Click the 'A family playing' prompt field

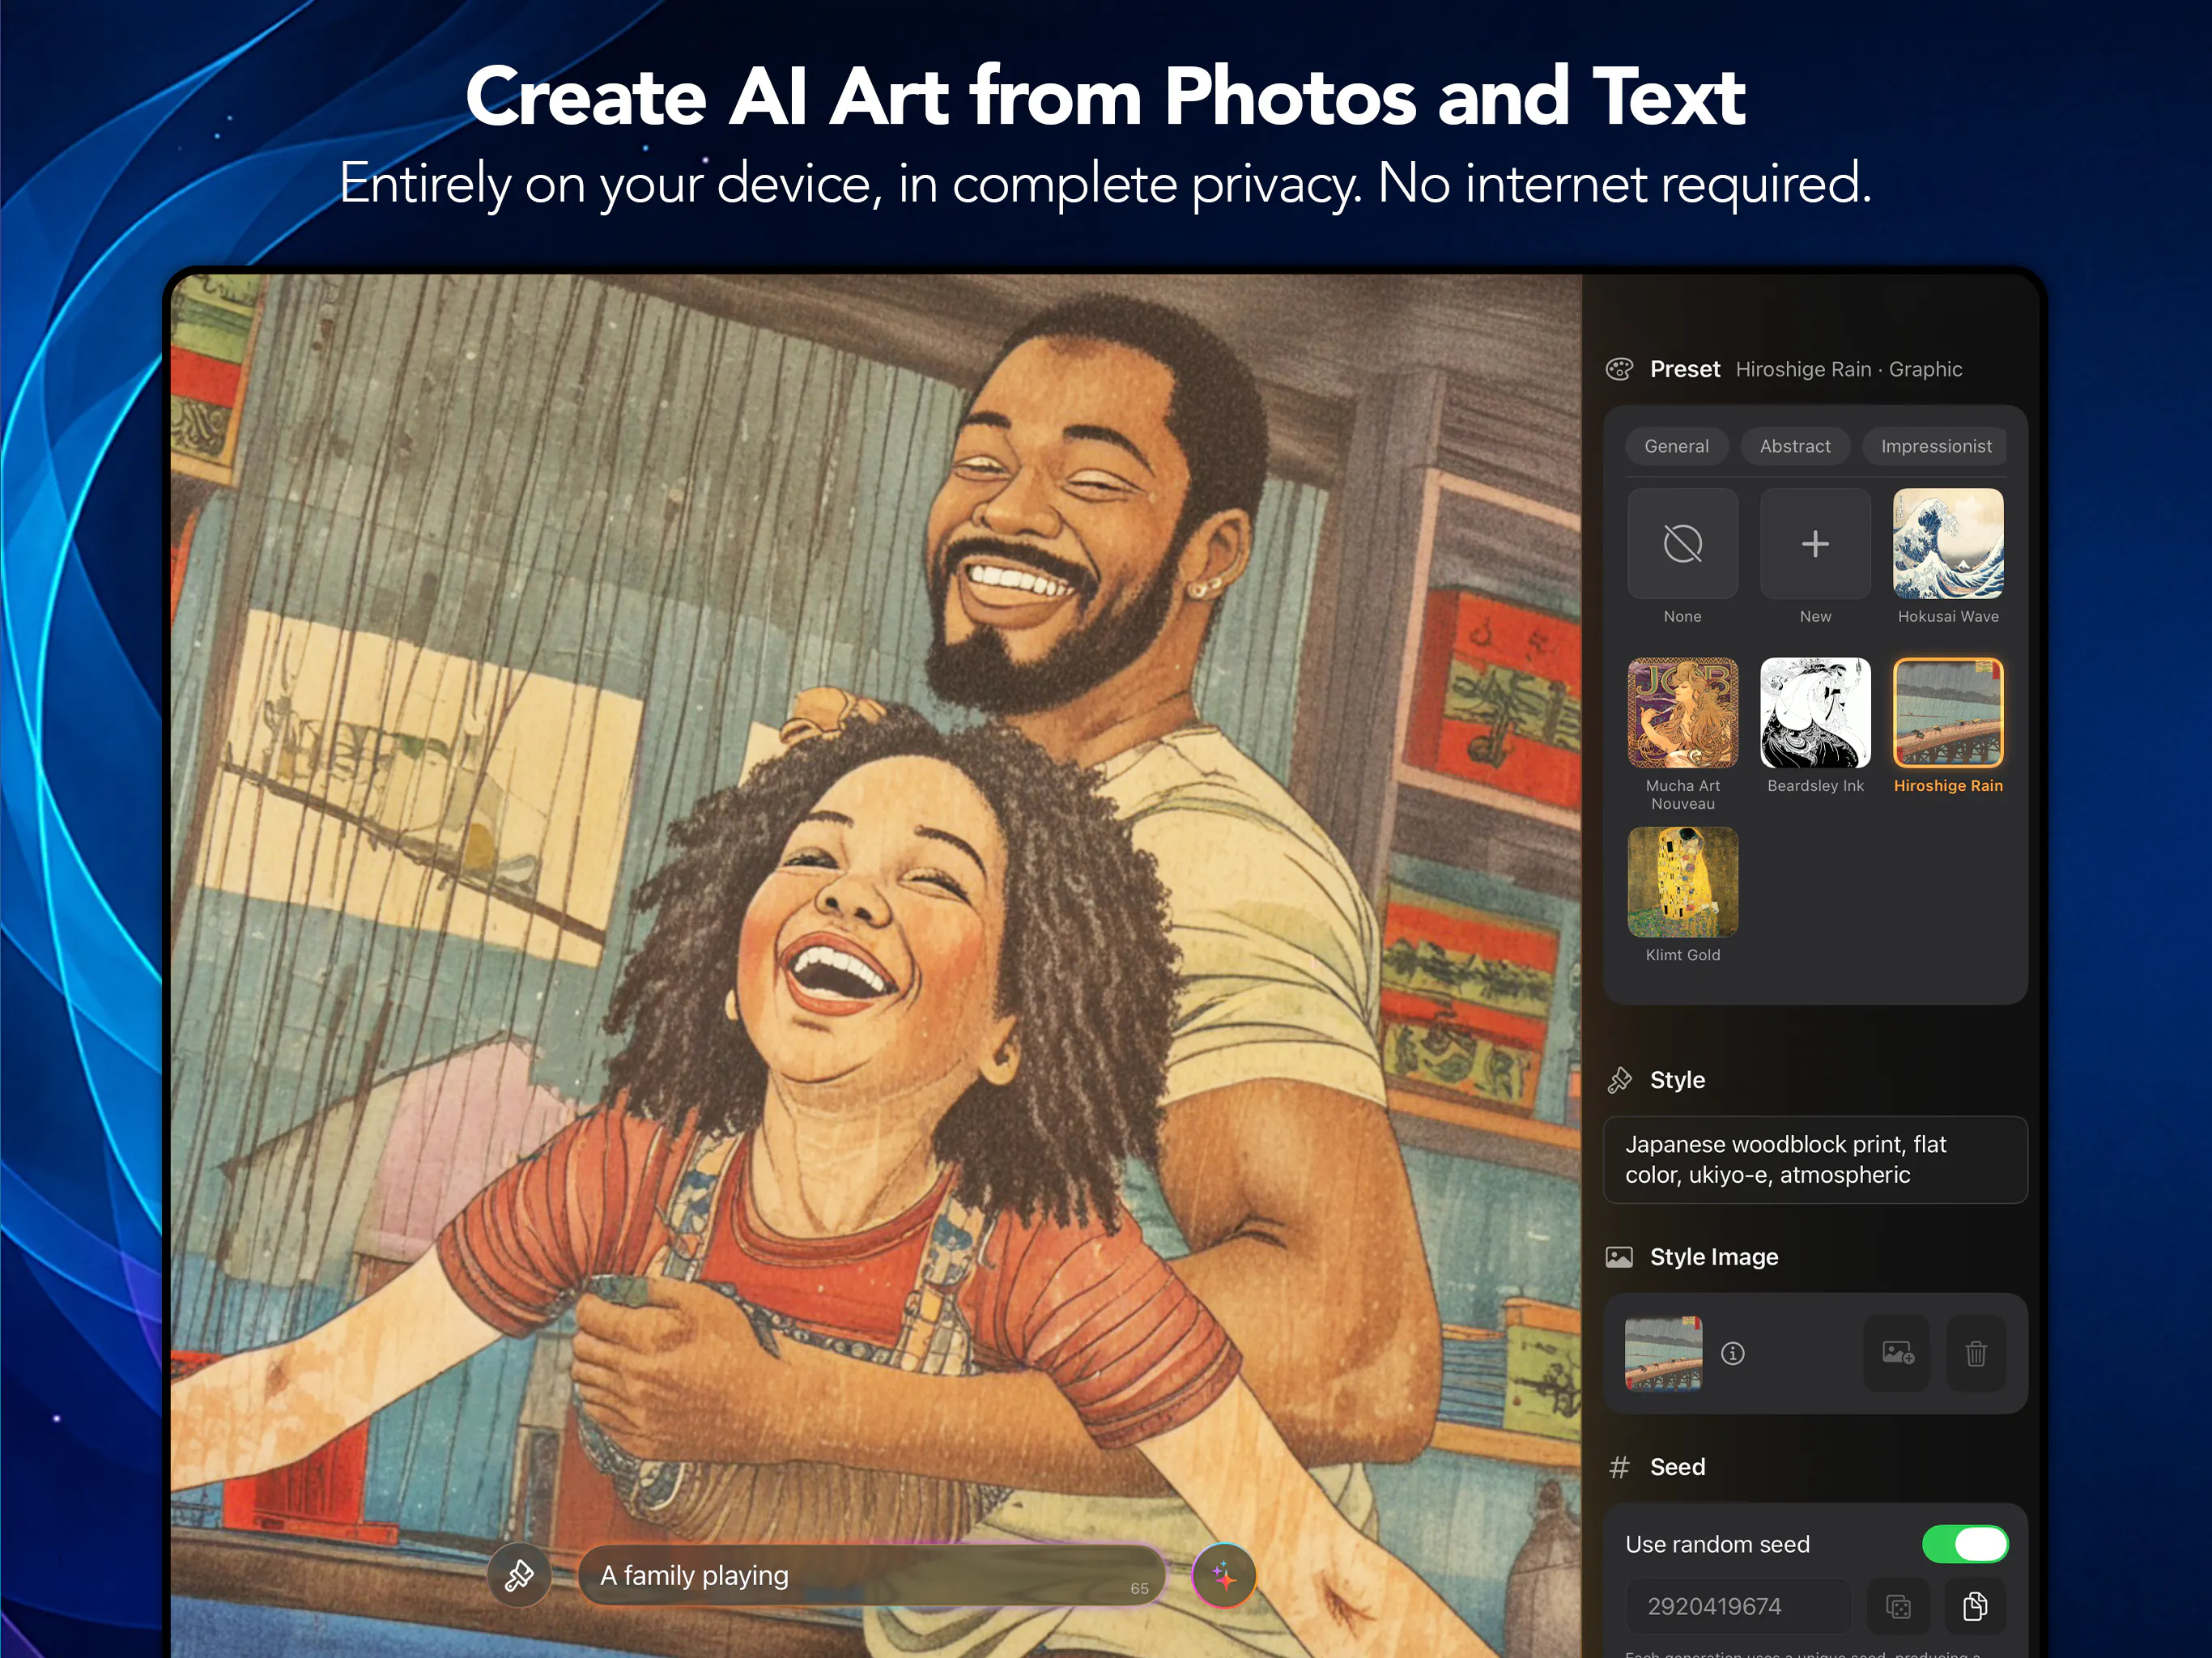(871, 1575)
